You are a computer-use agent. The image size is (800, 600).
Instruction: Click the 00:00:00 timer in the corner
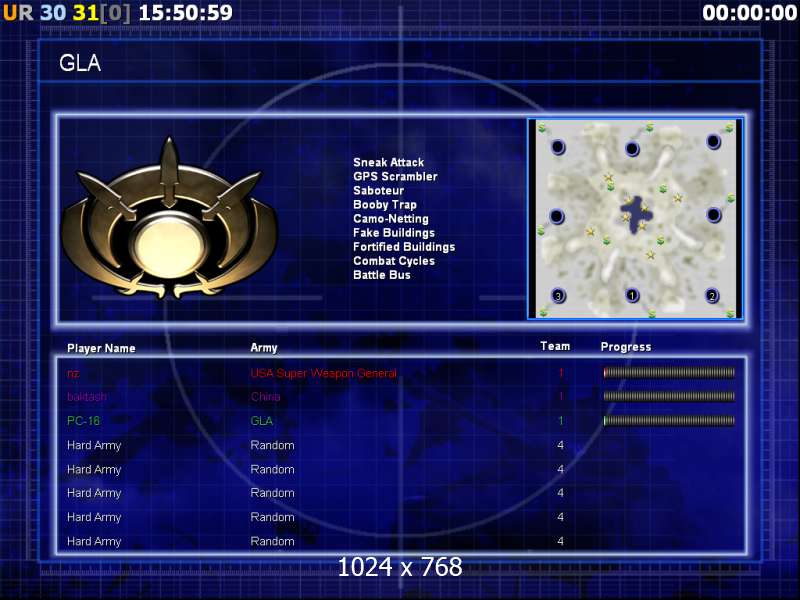pyautogui.click(x=748, y=12)
